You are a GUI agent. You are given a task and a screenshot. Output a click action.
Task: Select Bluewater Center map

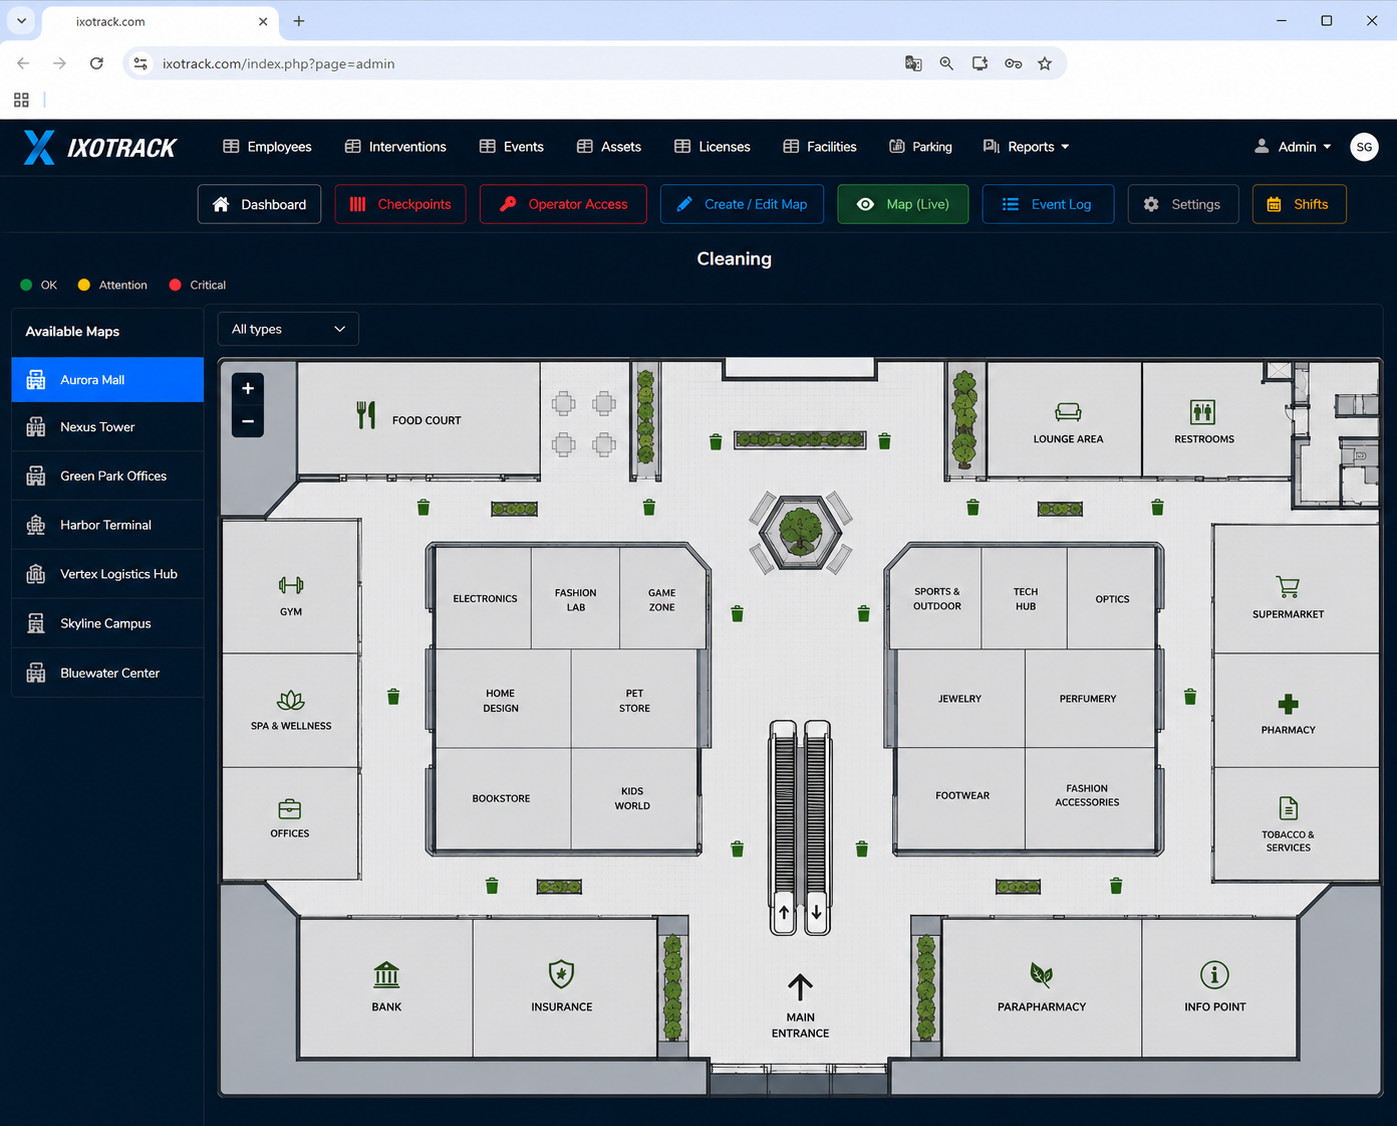[107, 673]
